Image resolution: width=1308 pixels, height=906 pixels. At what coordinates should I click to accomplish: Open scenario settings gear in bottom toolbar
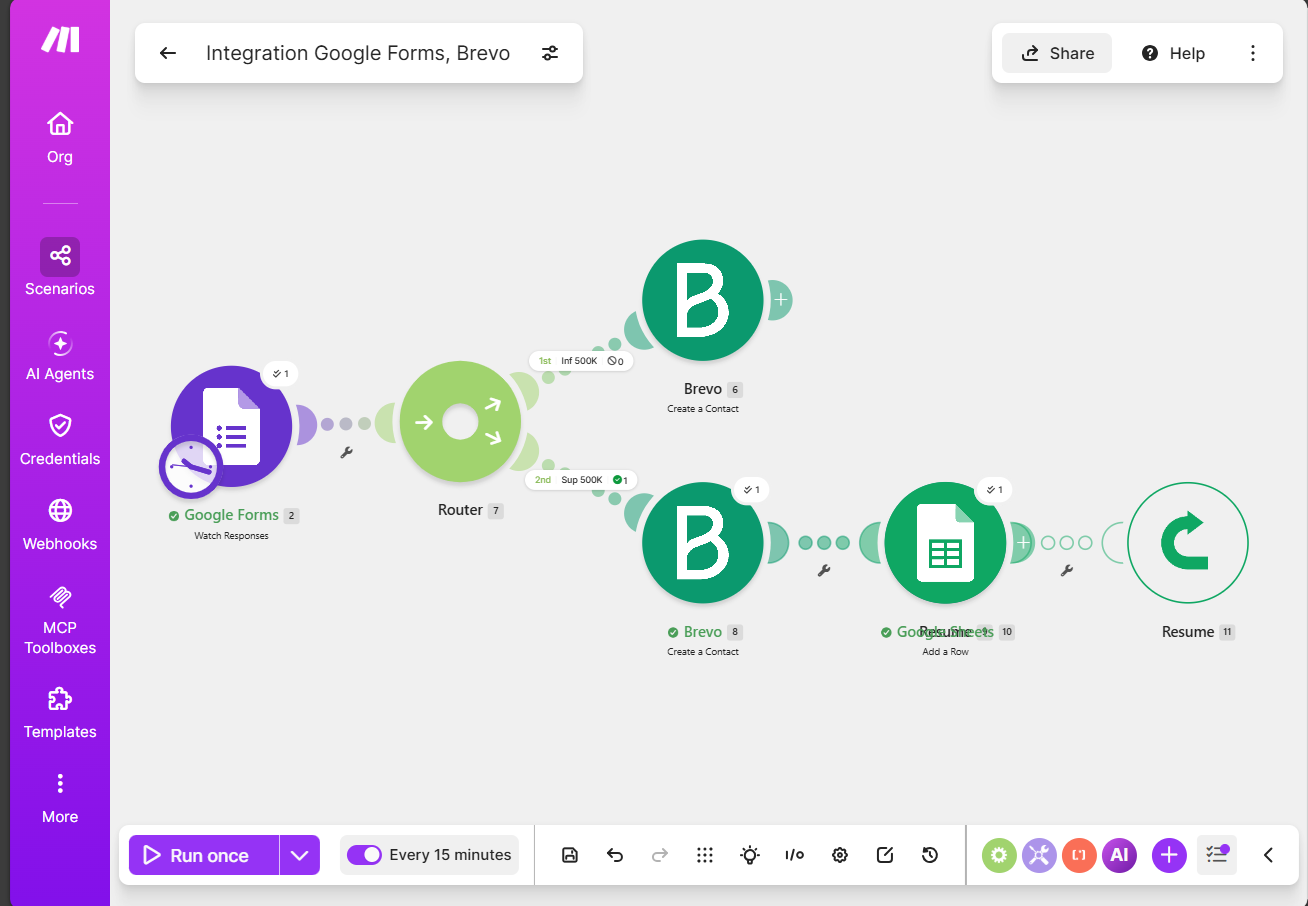point(840,855)
